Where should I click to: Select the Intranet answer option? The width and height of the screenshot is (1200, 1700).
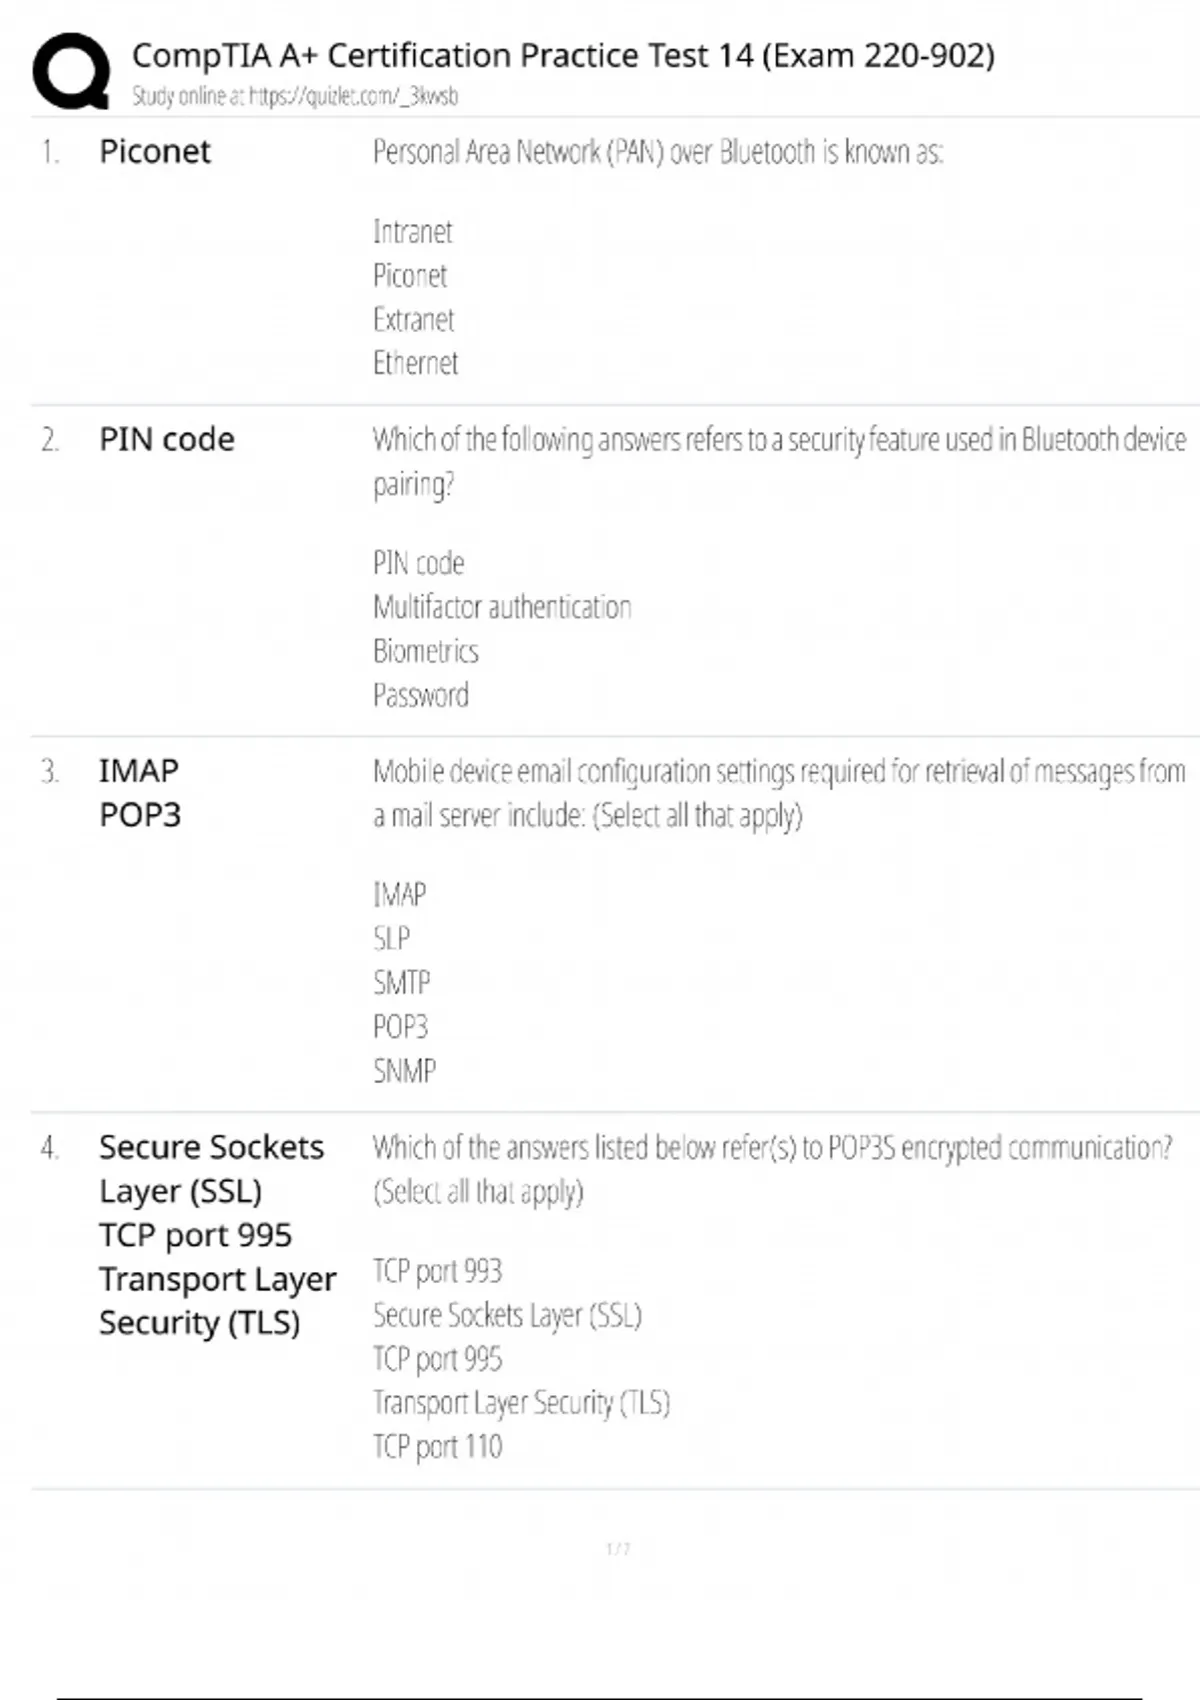tap(412, 232)
